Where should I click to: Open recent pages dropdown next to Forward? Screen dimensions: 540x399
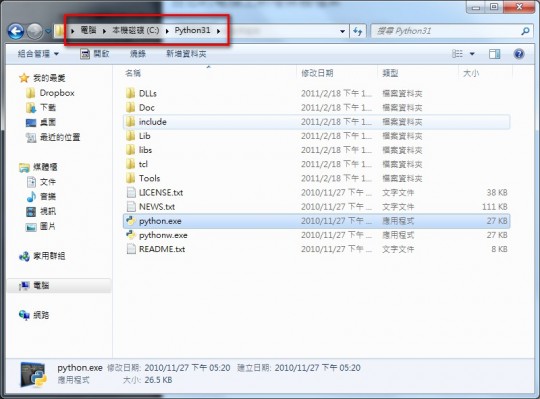coord(48,31)
